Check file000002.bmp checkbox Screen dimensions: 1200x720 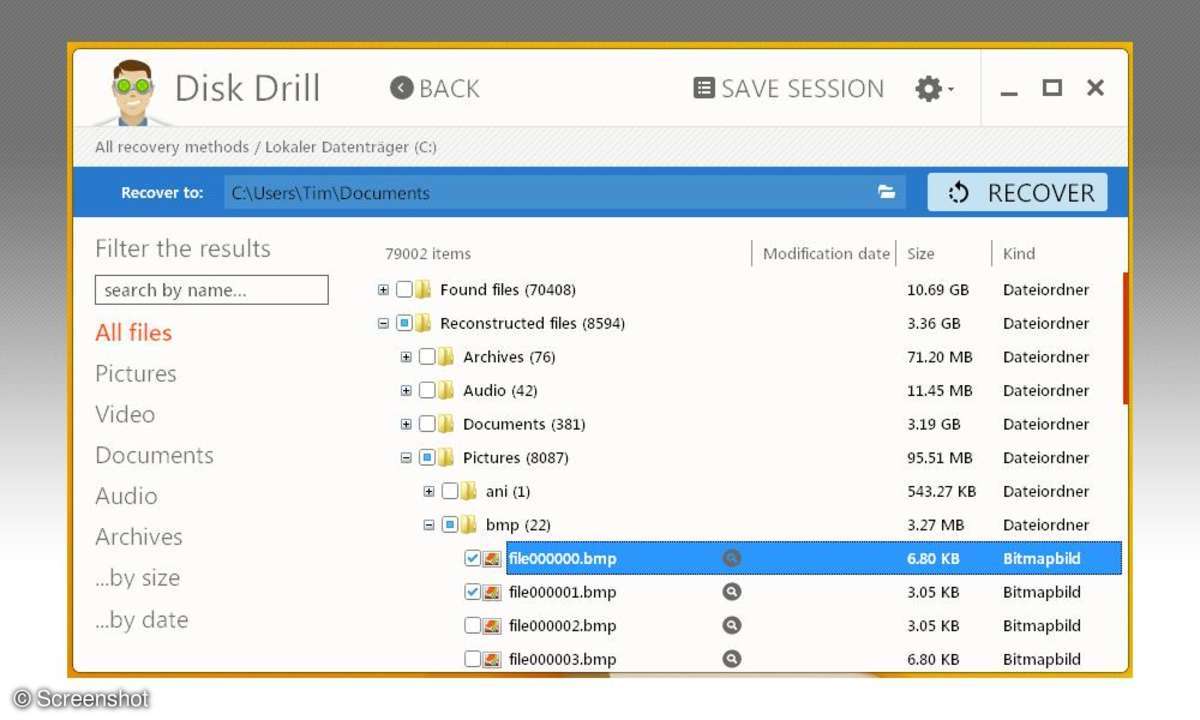[473, 626]
